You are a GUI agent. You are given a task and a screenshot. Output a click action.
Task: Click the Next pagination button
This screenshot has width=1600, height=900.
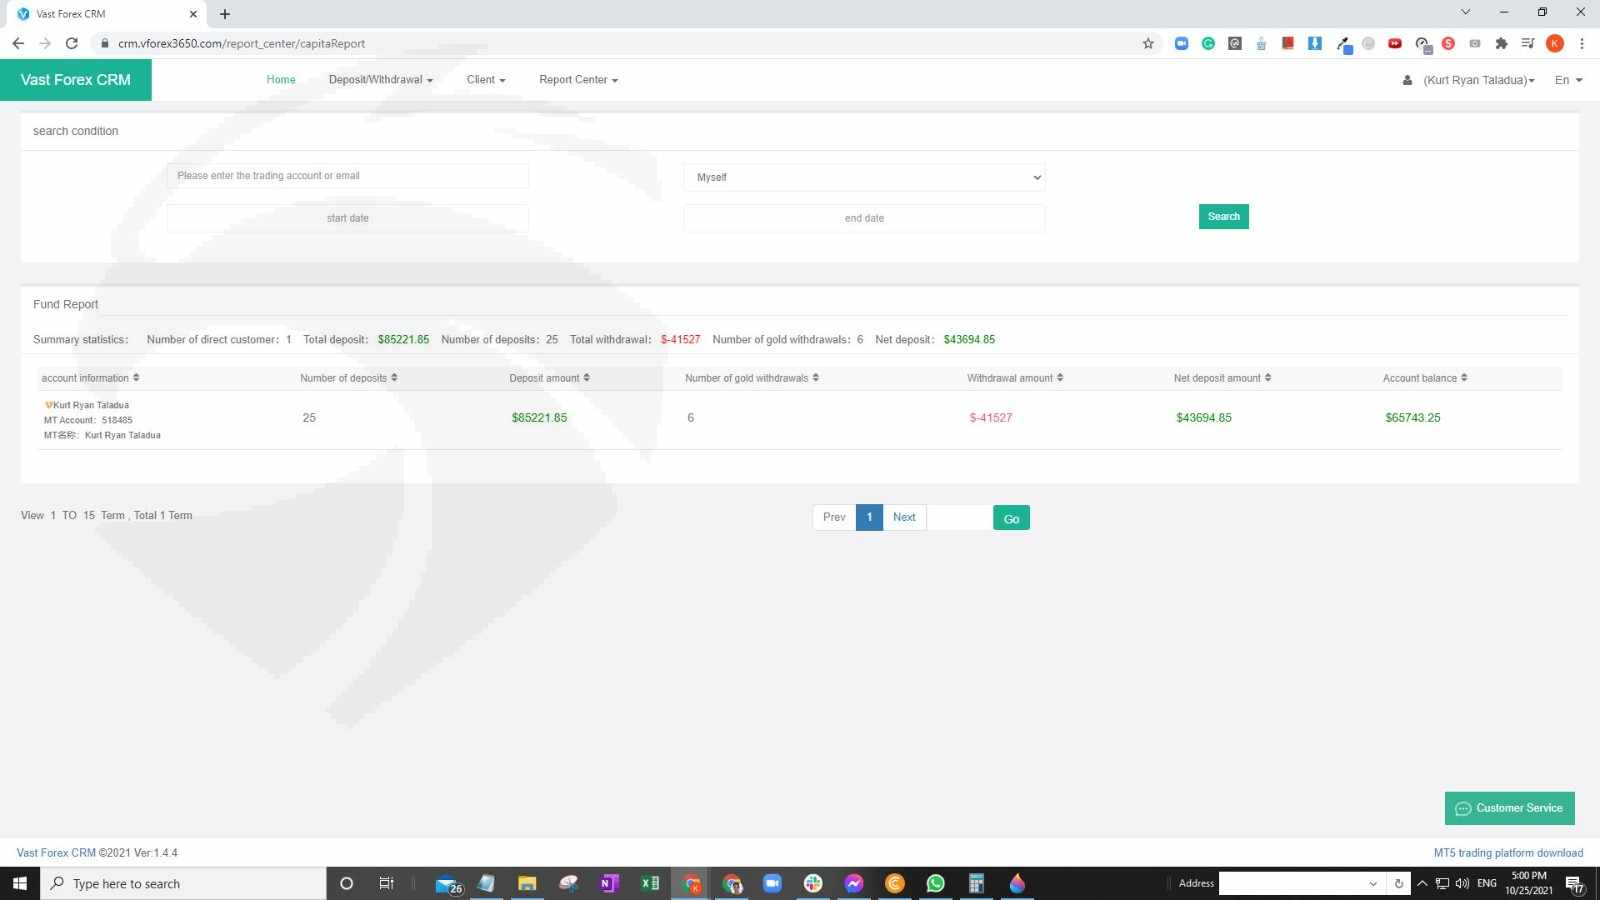(x=904, y=517)
